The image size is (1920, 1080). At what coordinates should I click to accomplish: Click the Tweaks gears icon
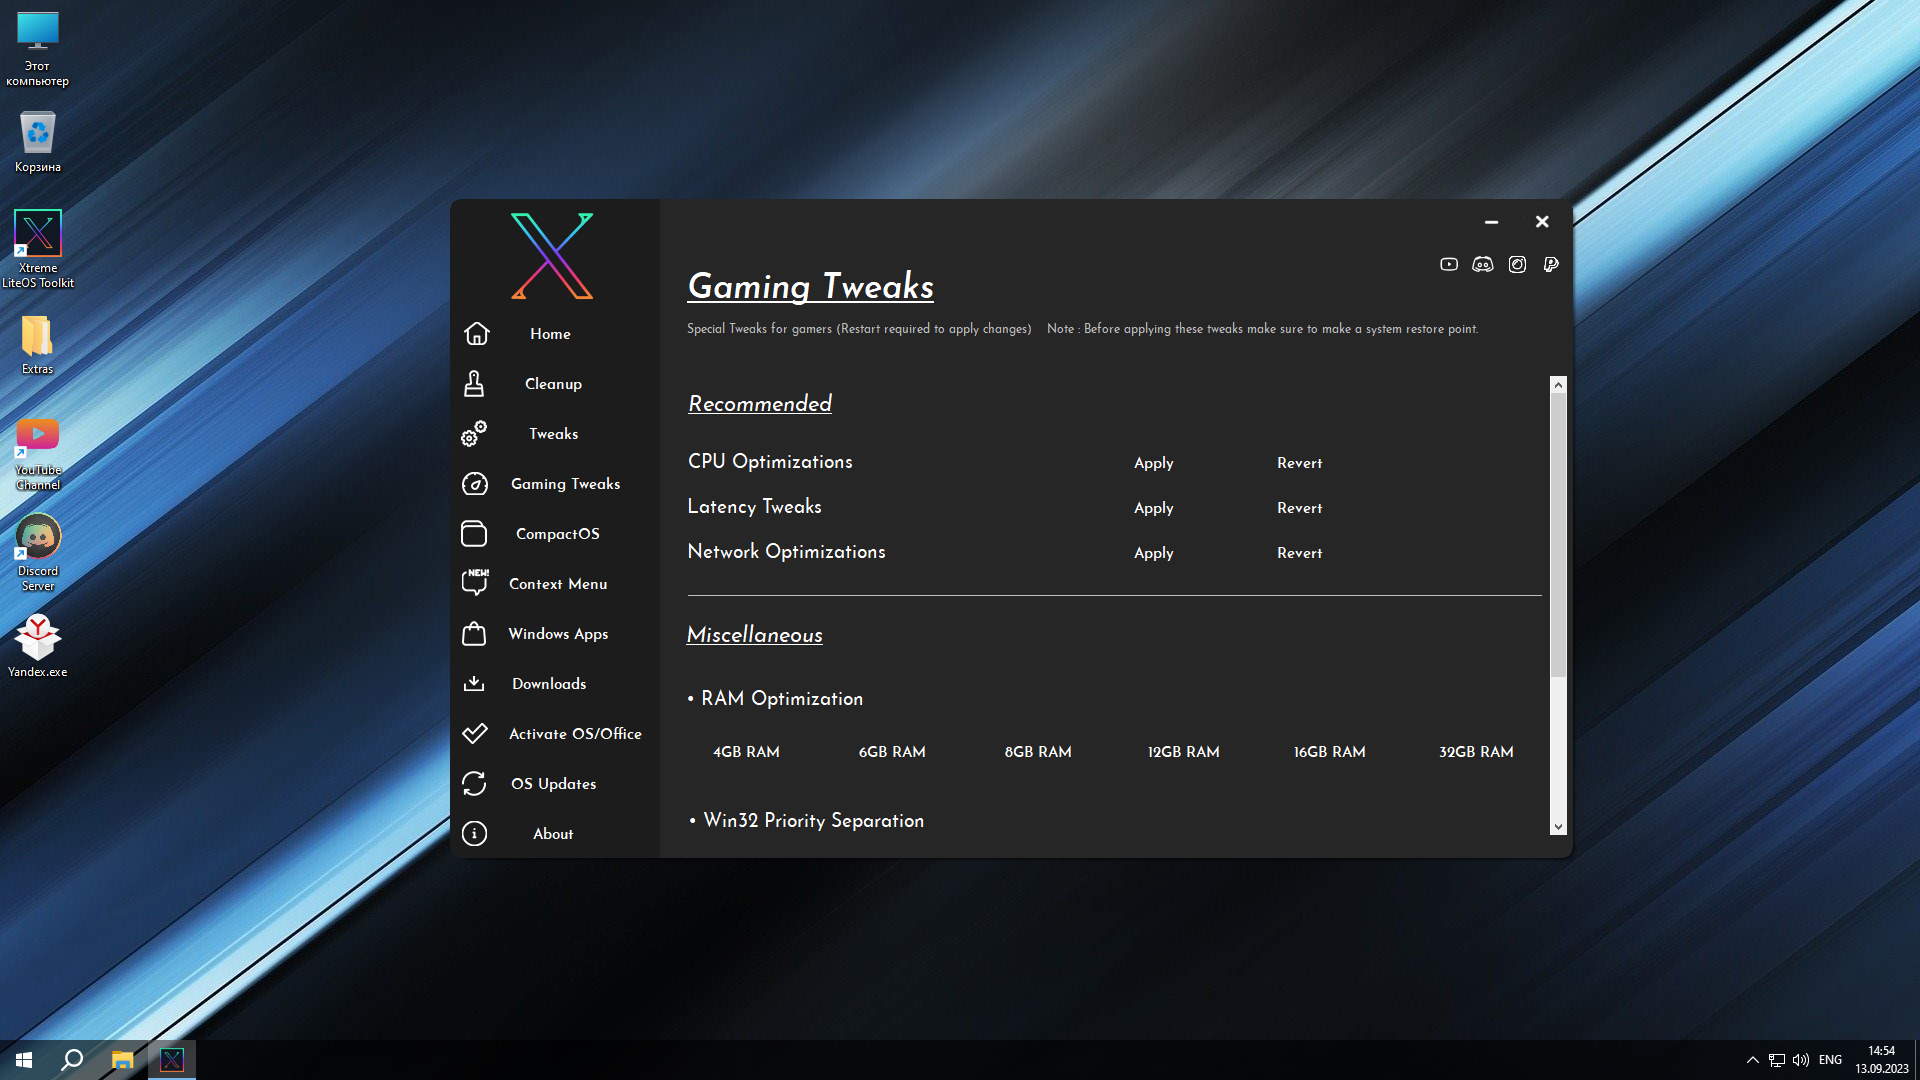tap(474, 433)
